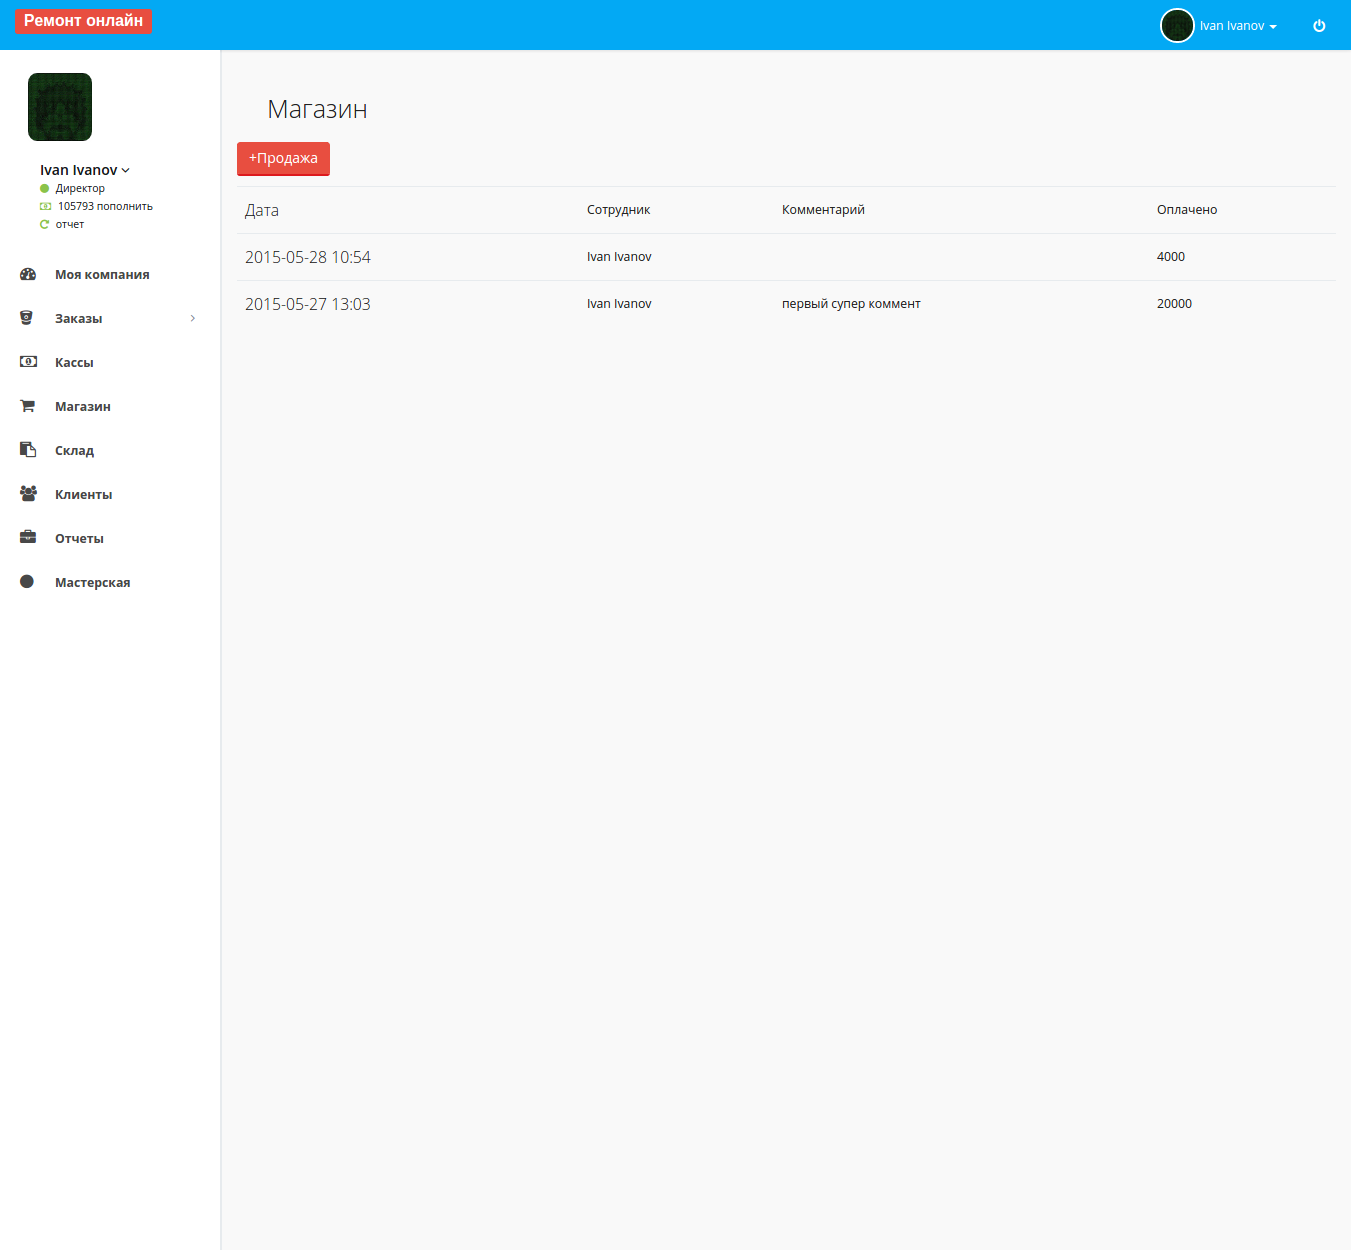1351x1250 pixels.
Task: Click the Магазин page heading
Action: pyautogui.click(x=317, y=109)
